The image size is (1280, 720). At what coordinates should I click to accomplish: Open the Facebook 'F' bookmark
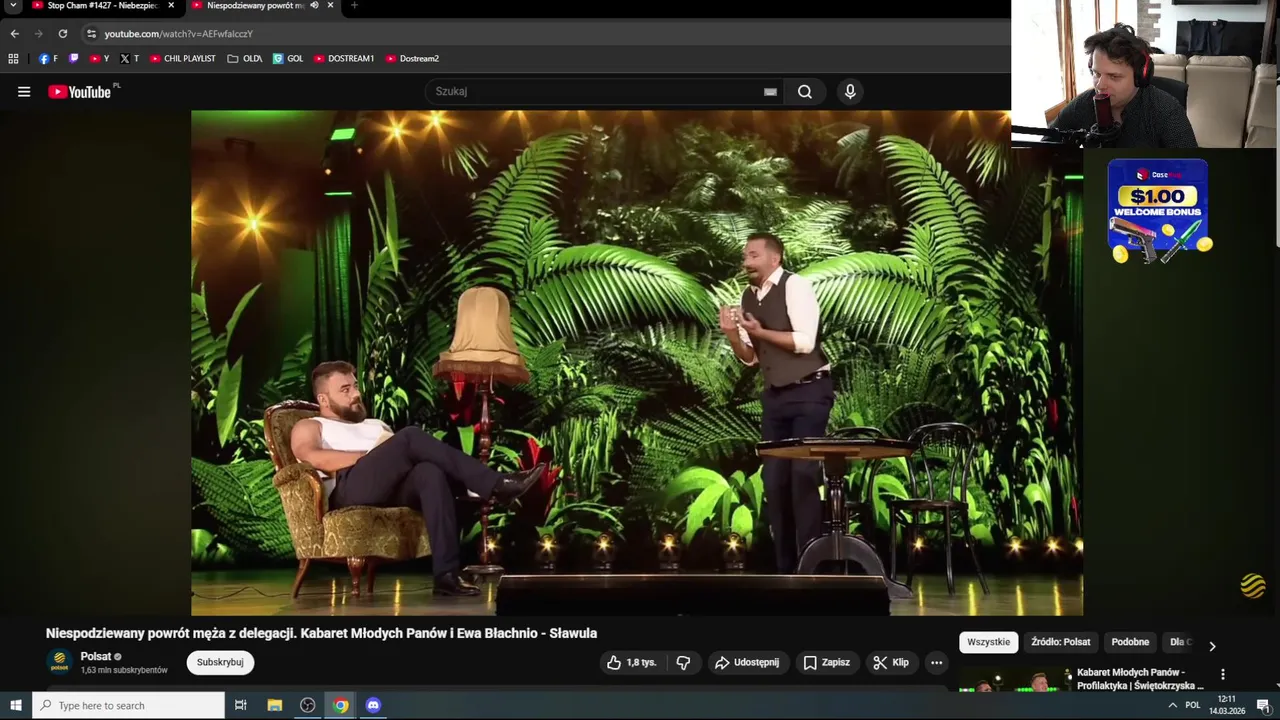point(48,59)
